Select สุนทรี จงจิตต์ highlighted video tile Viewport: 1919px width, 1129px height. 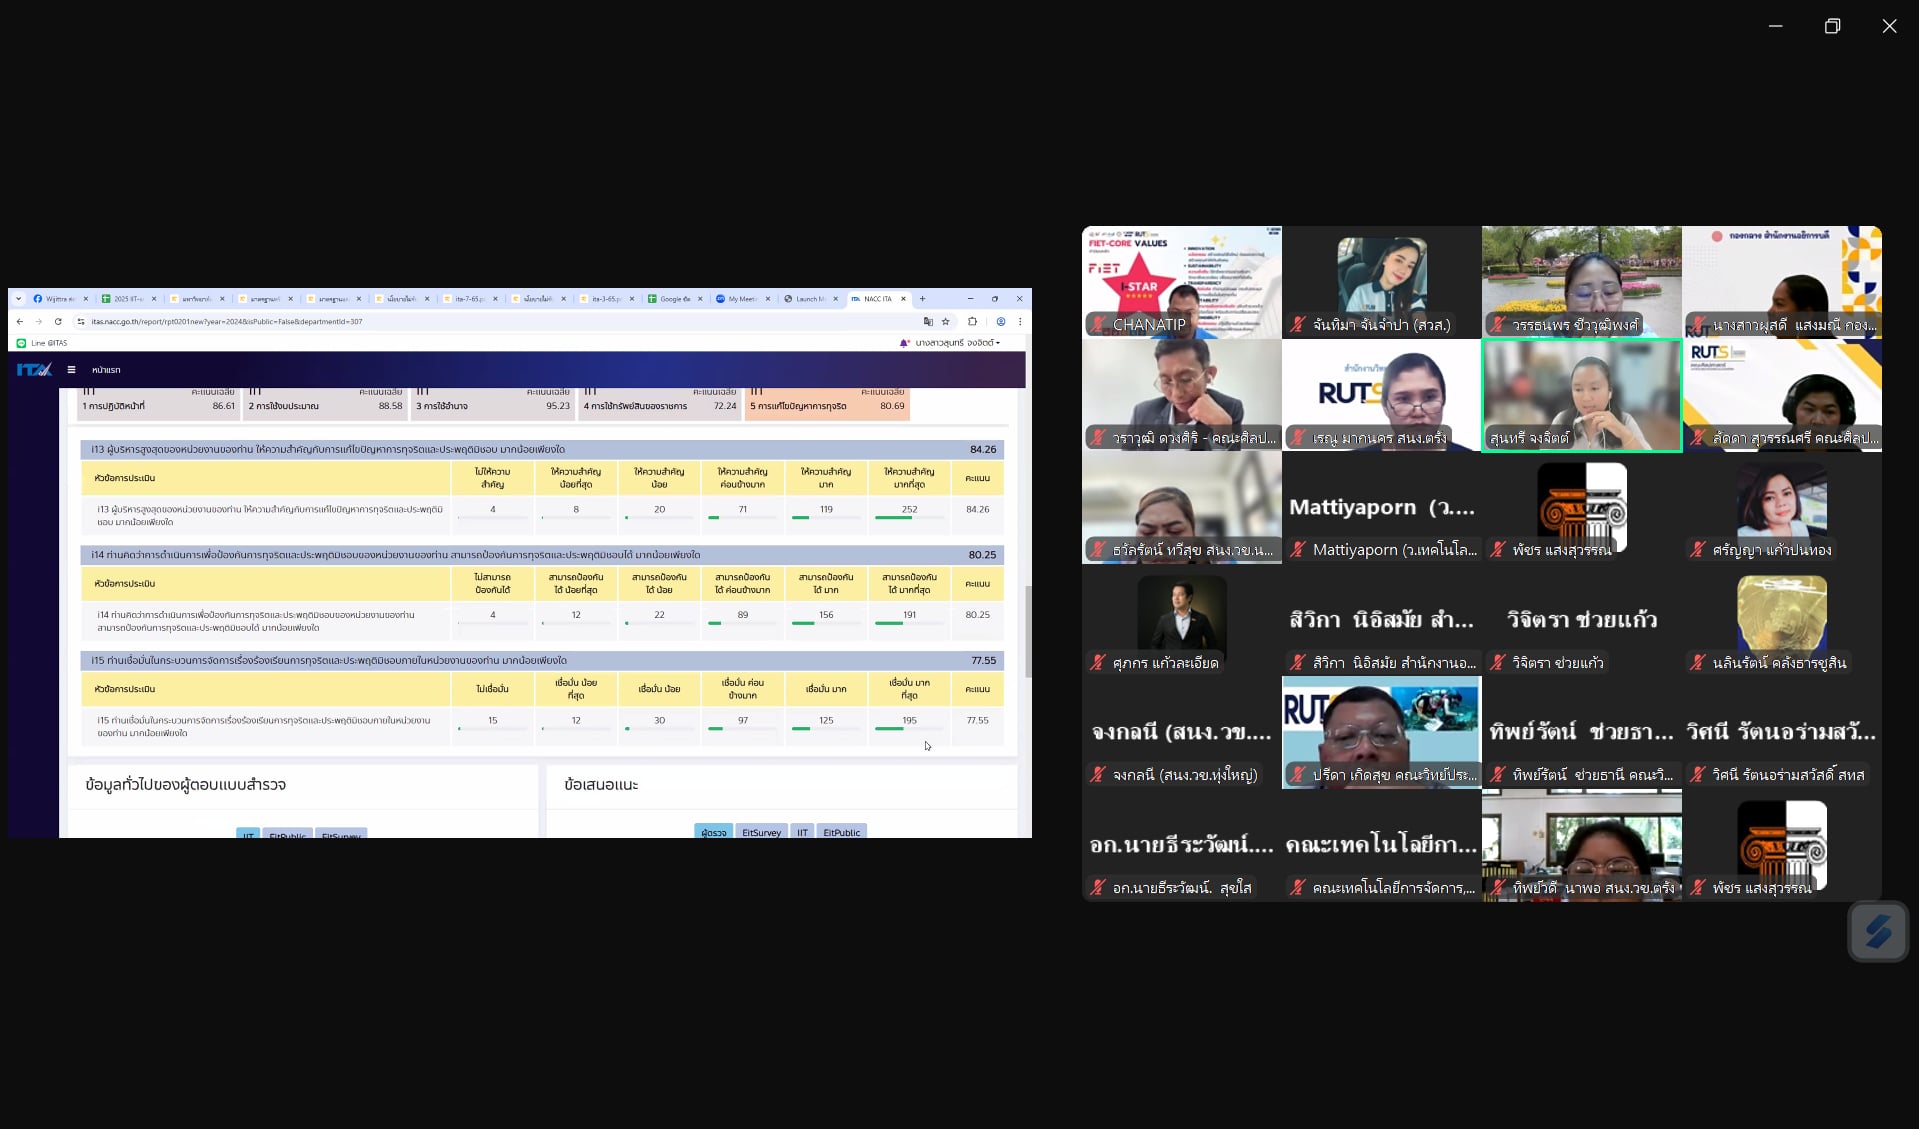(x=1582, y=395)
